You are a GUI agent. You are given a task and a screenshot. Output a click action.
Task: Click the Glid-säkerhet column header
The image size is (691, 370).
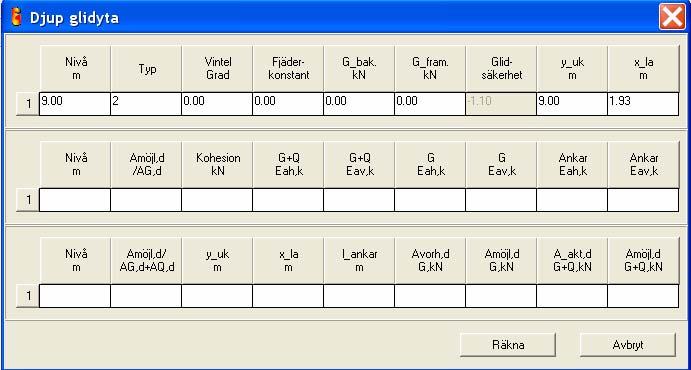tap(501, 69)
